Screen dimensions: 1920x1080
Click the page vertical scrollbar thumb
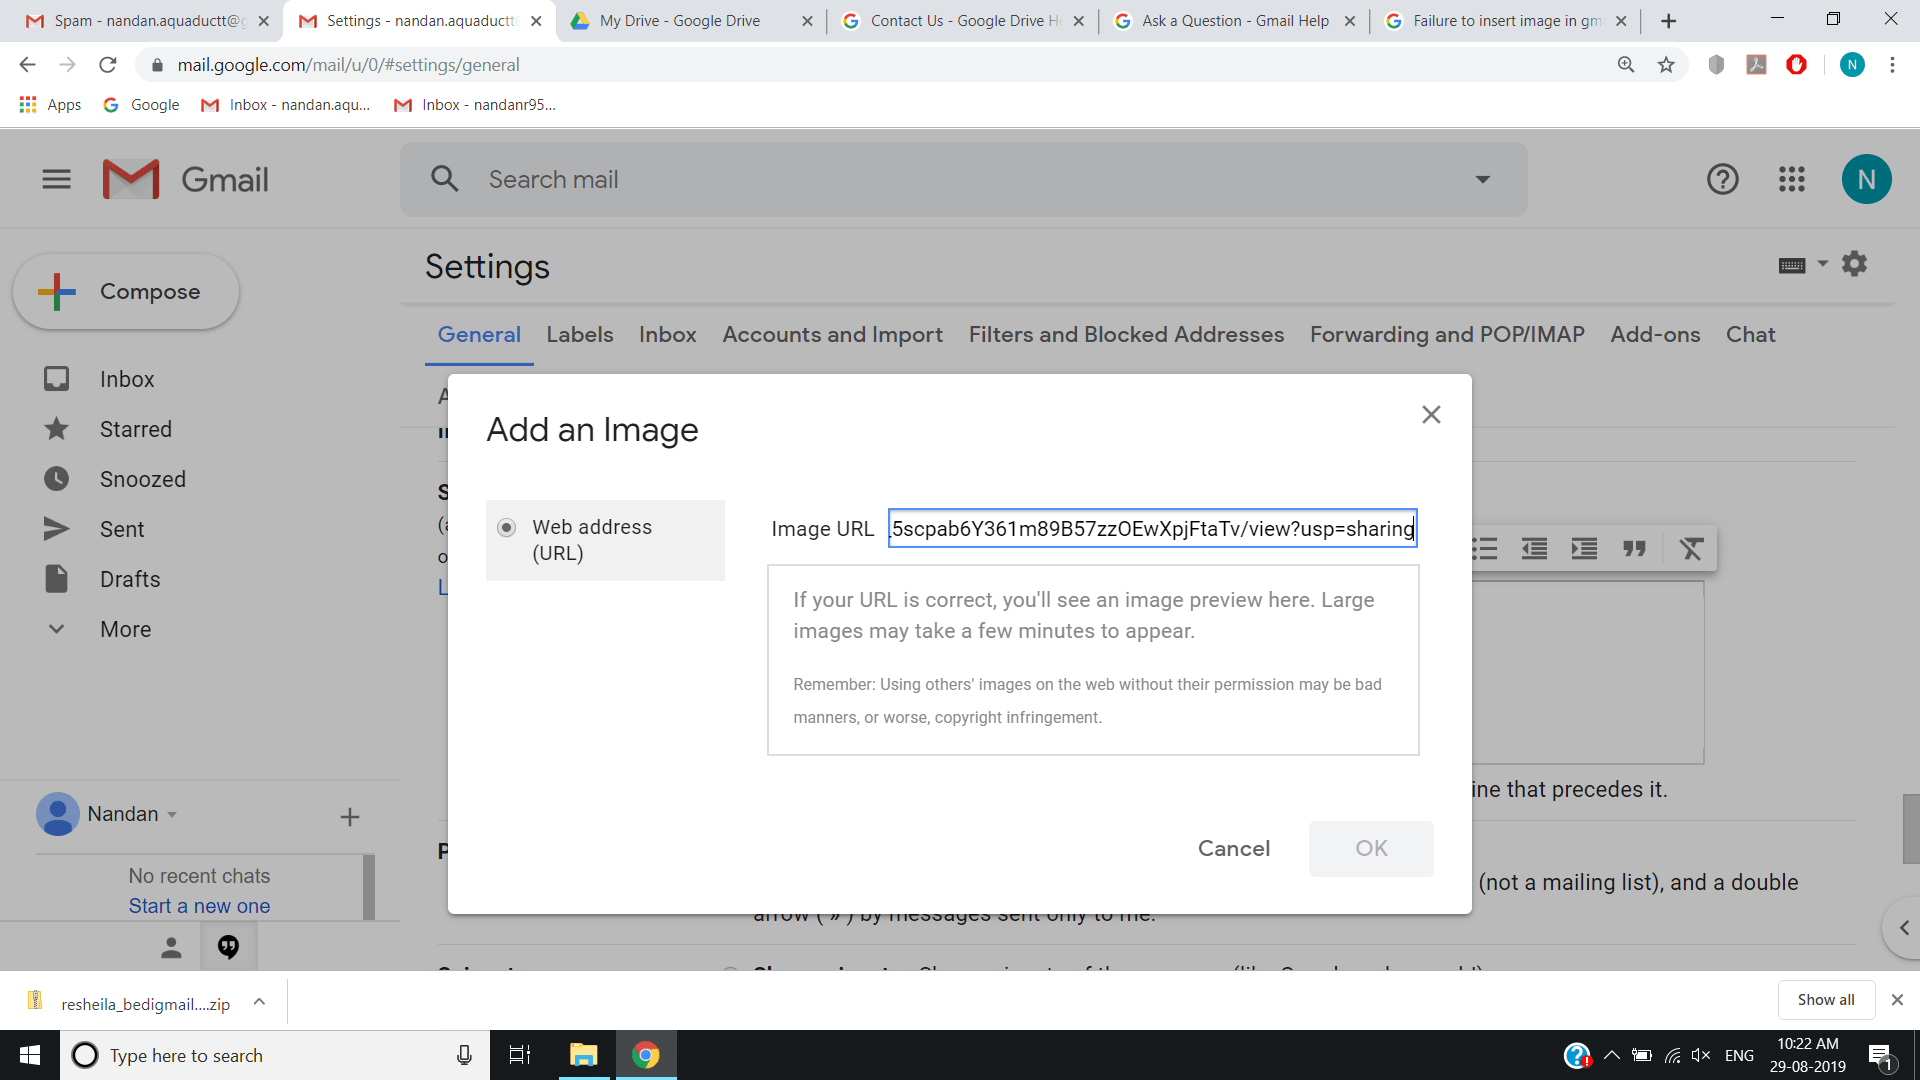1910,828
